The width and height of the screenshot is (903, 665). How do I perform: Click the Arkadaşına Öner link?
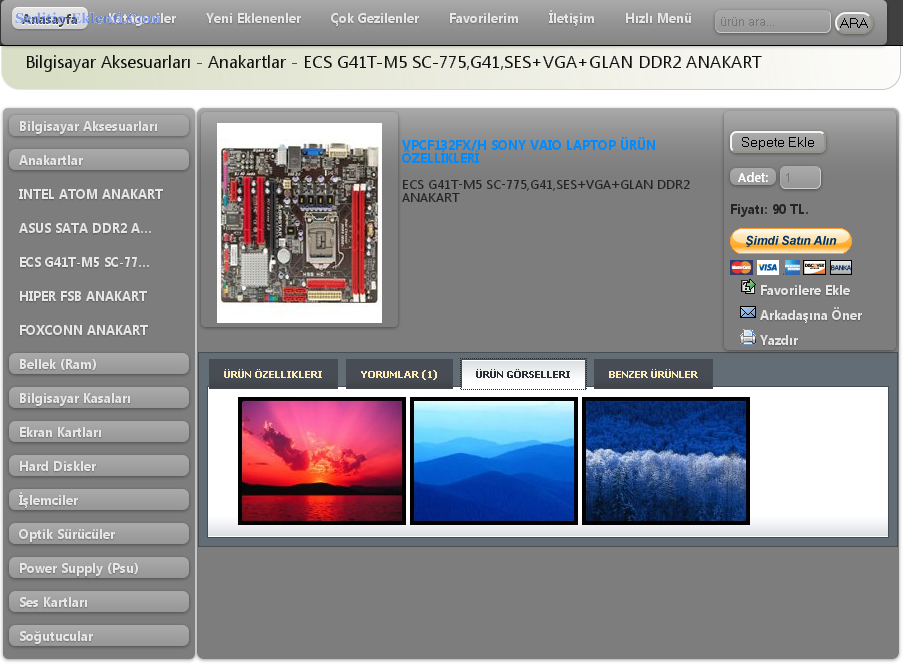coord(811,315)
